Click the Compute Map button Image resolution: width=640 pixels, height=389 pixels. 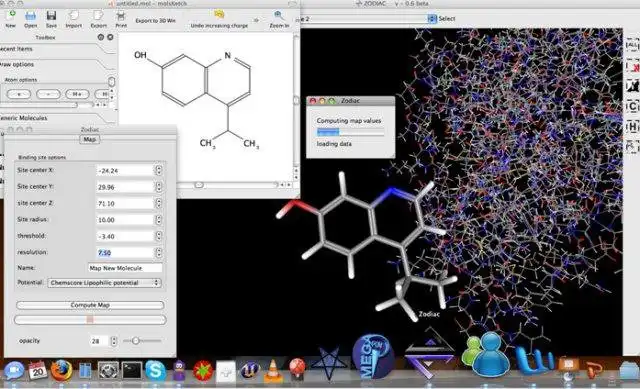pyautogui.click(x=90, y=305)
